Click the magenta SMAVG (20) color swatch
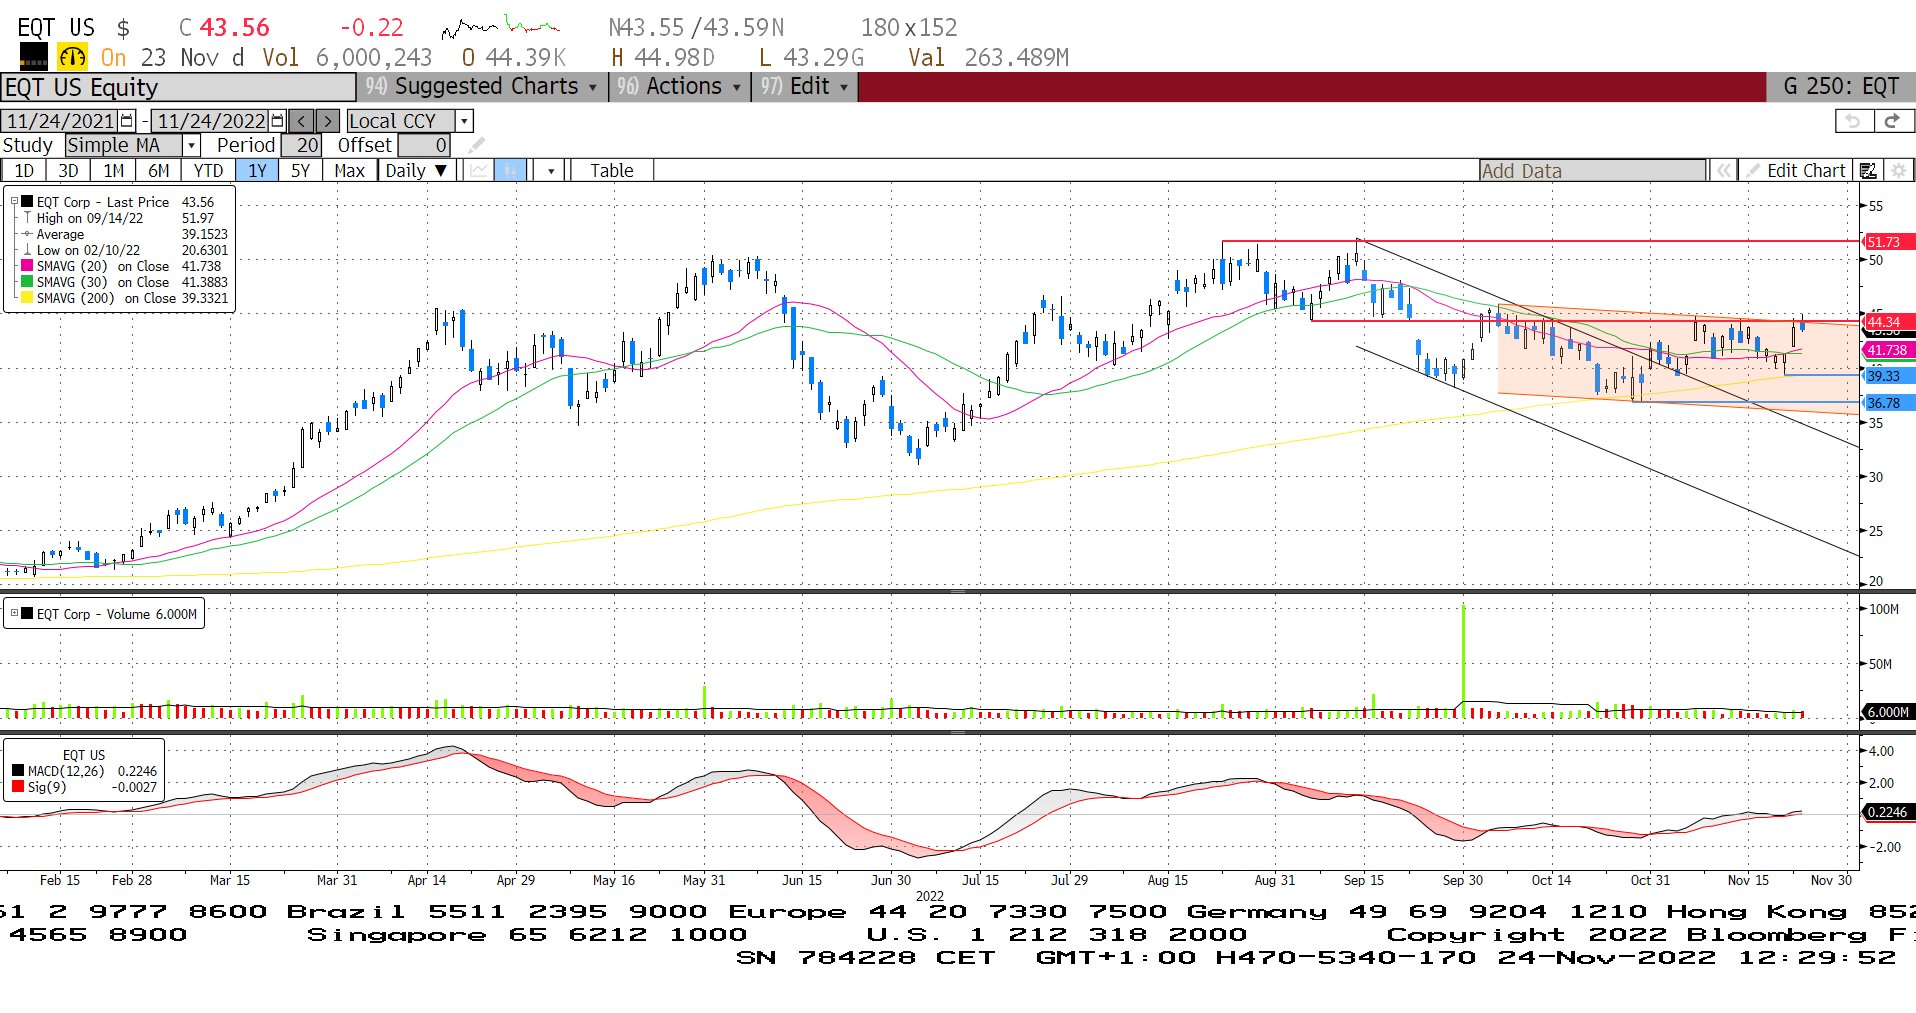The height and width of the screenshot is (1013, 1916). (28, 266)
